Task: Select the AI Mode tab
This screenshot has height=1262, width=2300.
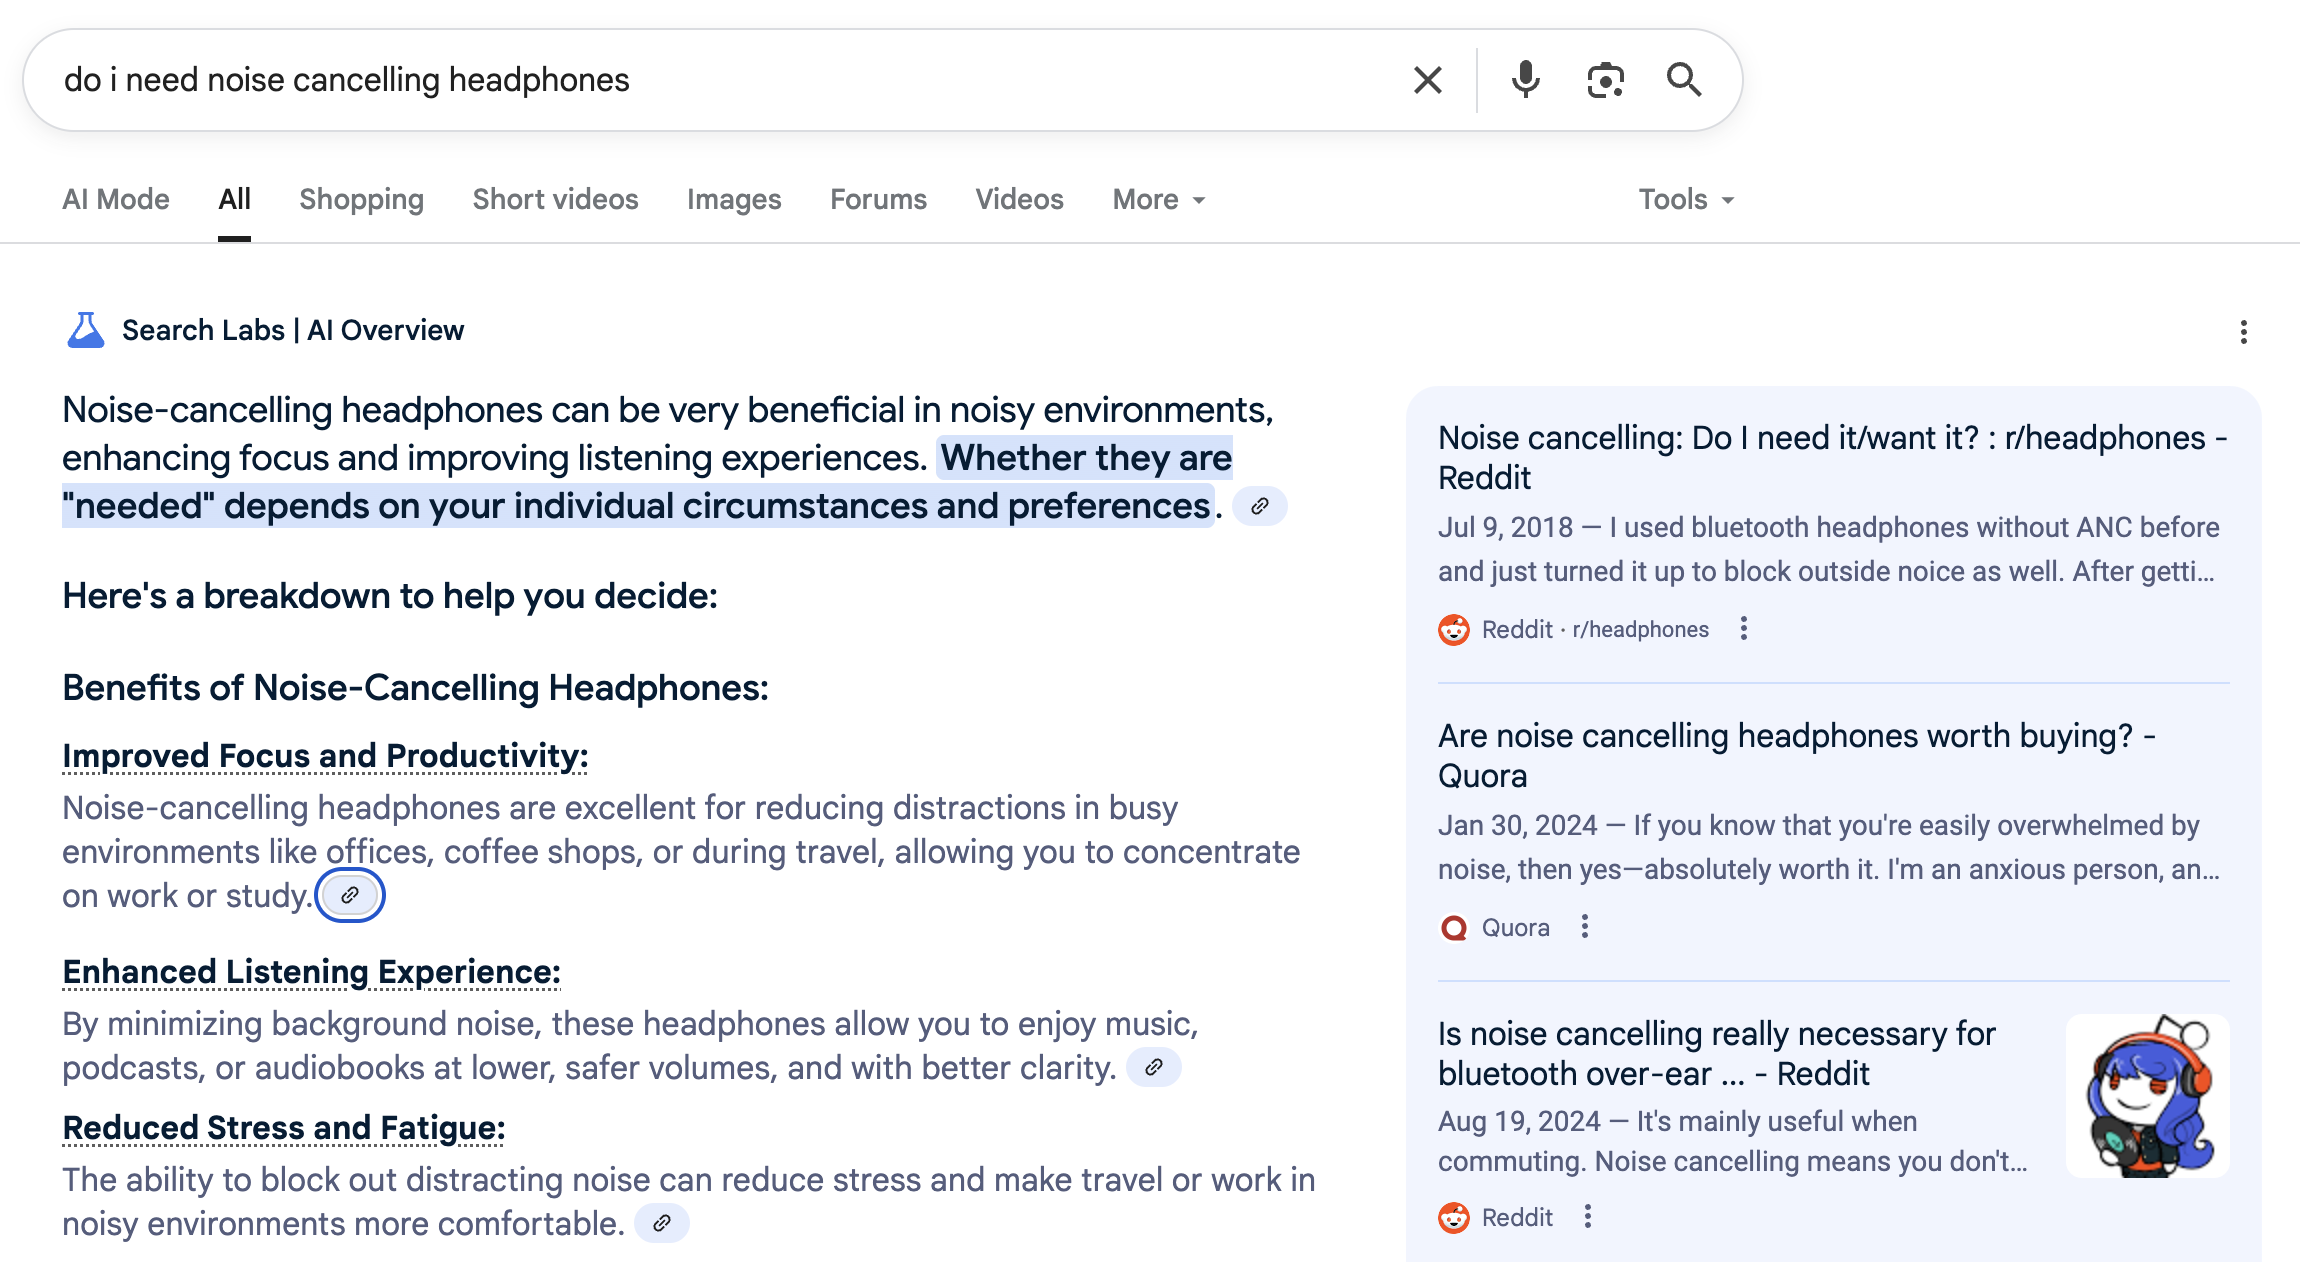Action: tap(115, 199)
